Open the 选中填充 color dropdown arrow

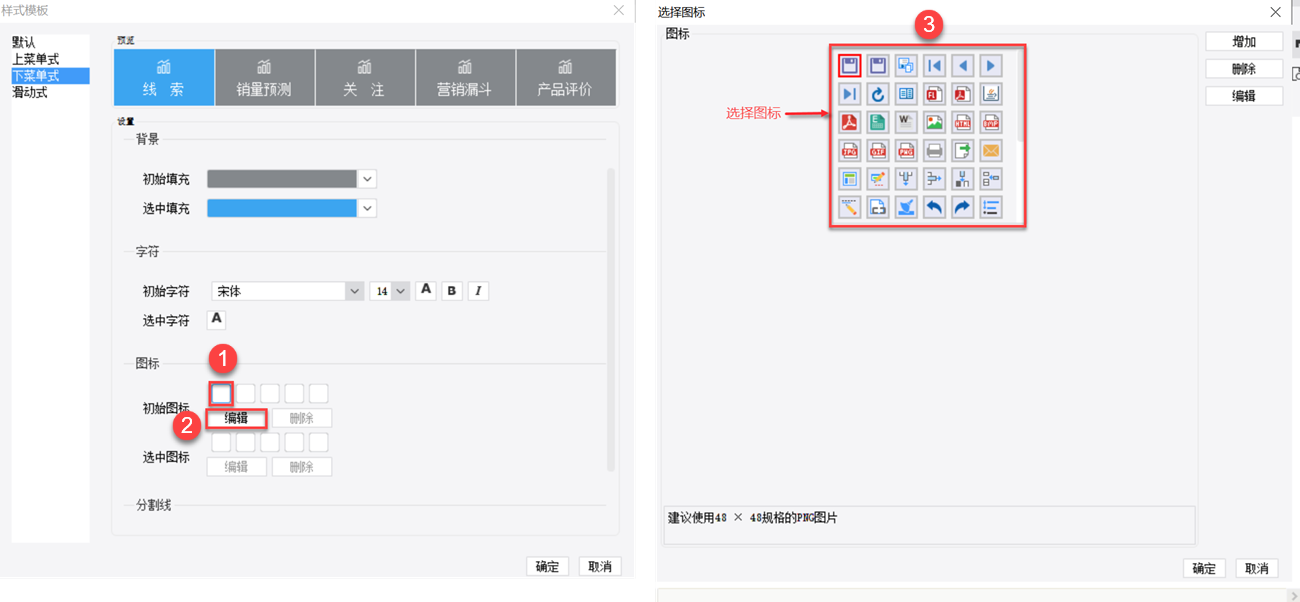[x=368, y=208]
